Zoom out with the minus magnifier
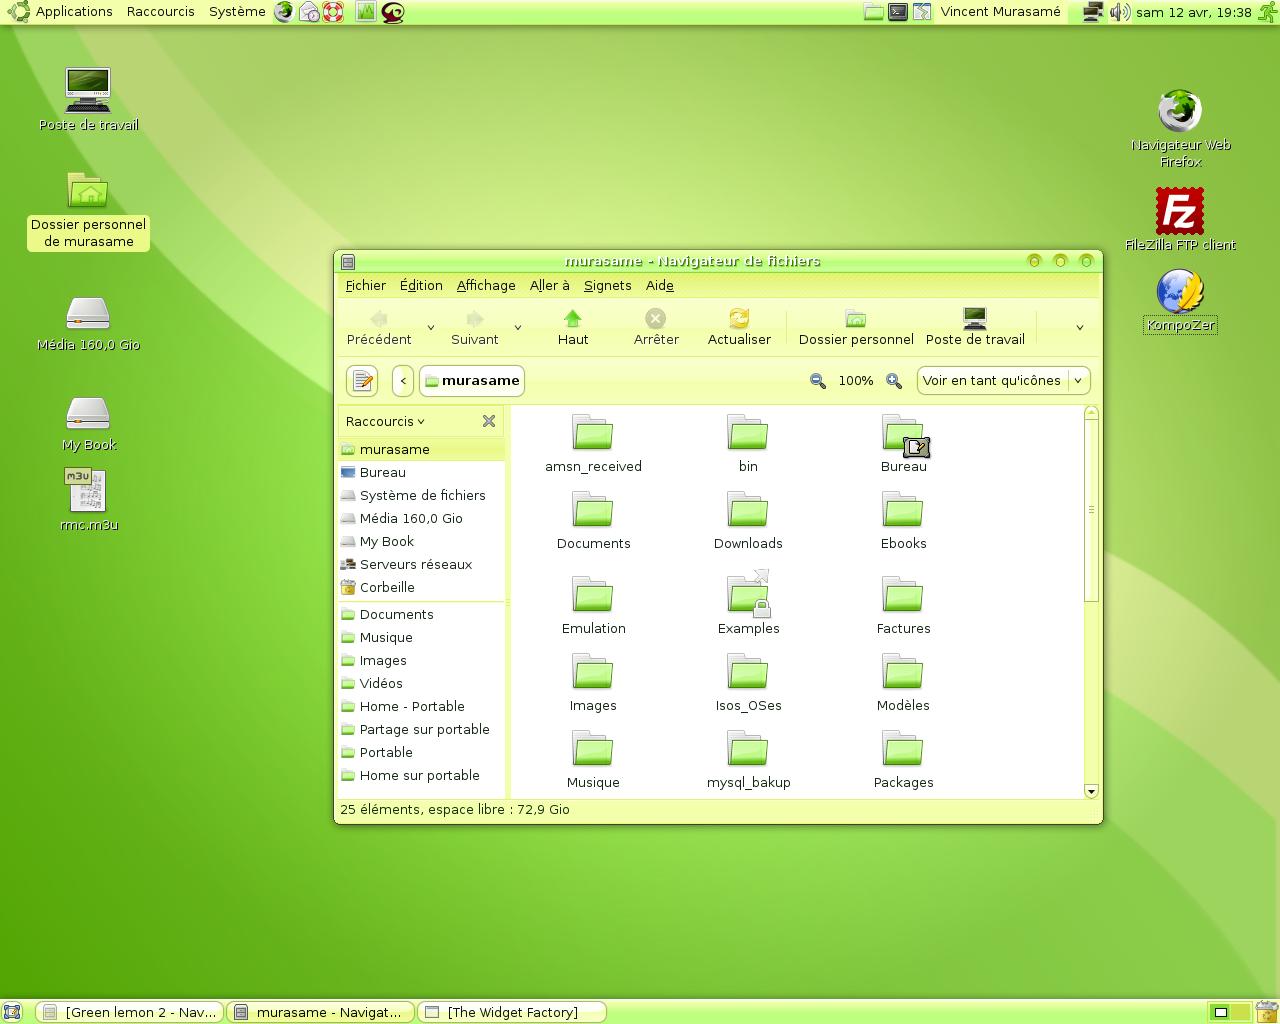 [x=818, y=381]
